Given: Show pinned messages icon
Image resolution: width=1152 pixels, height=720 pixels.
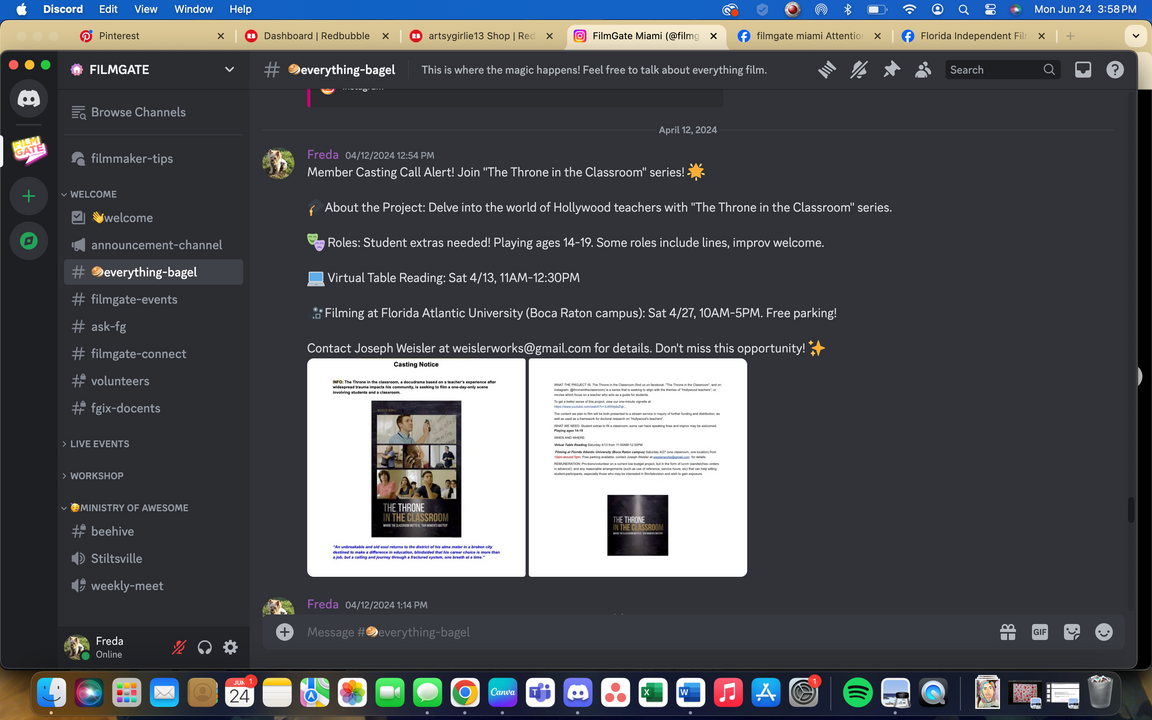Looking at the screenshot, I should [891, 70].
